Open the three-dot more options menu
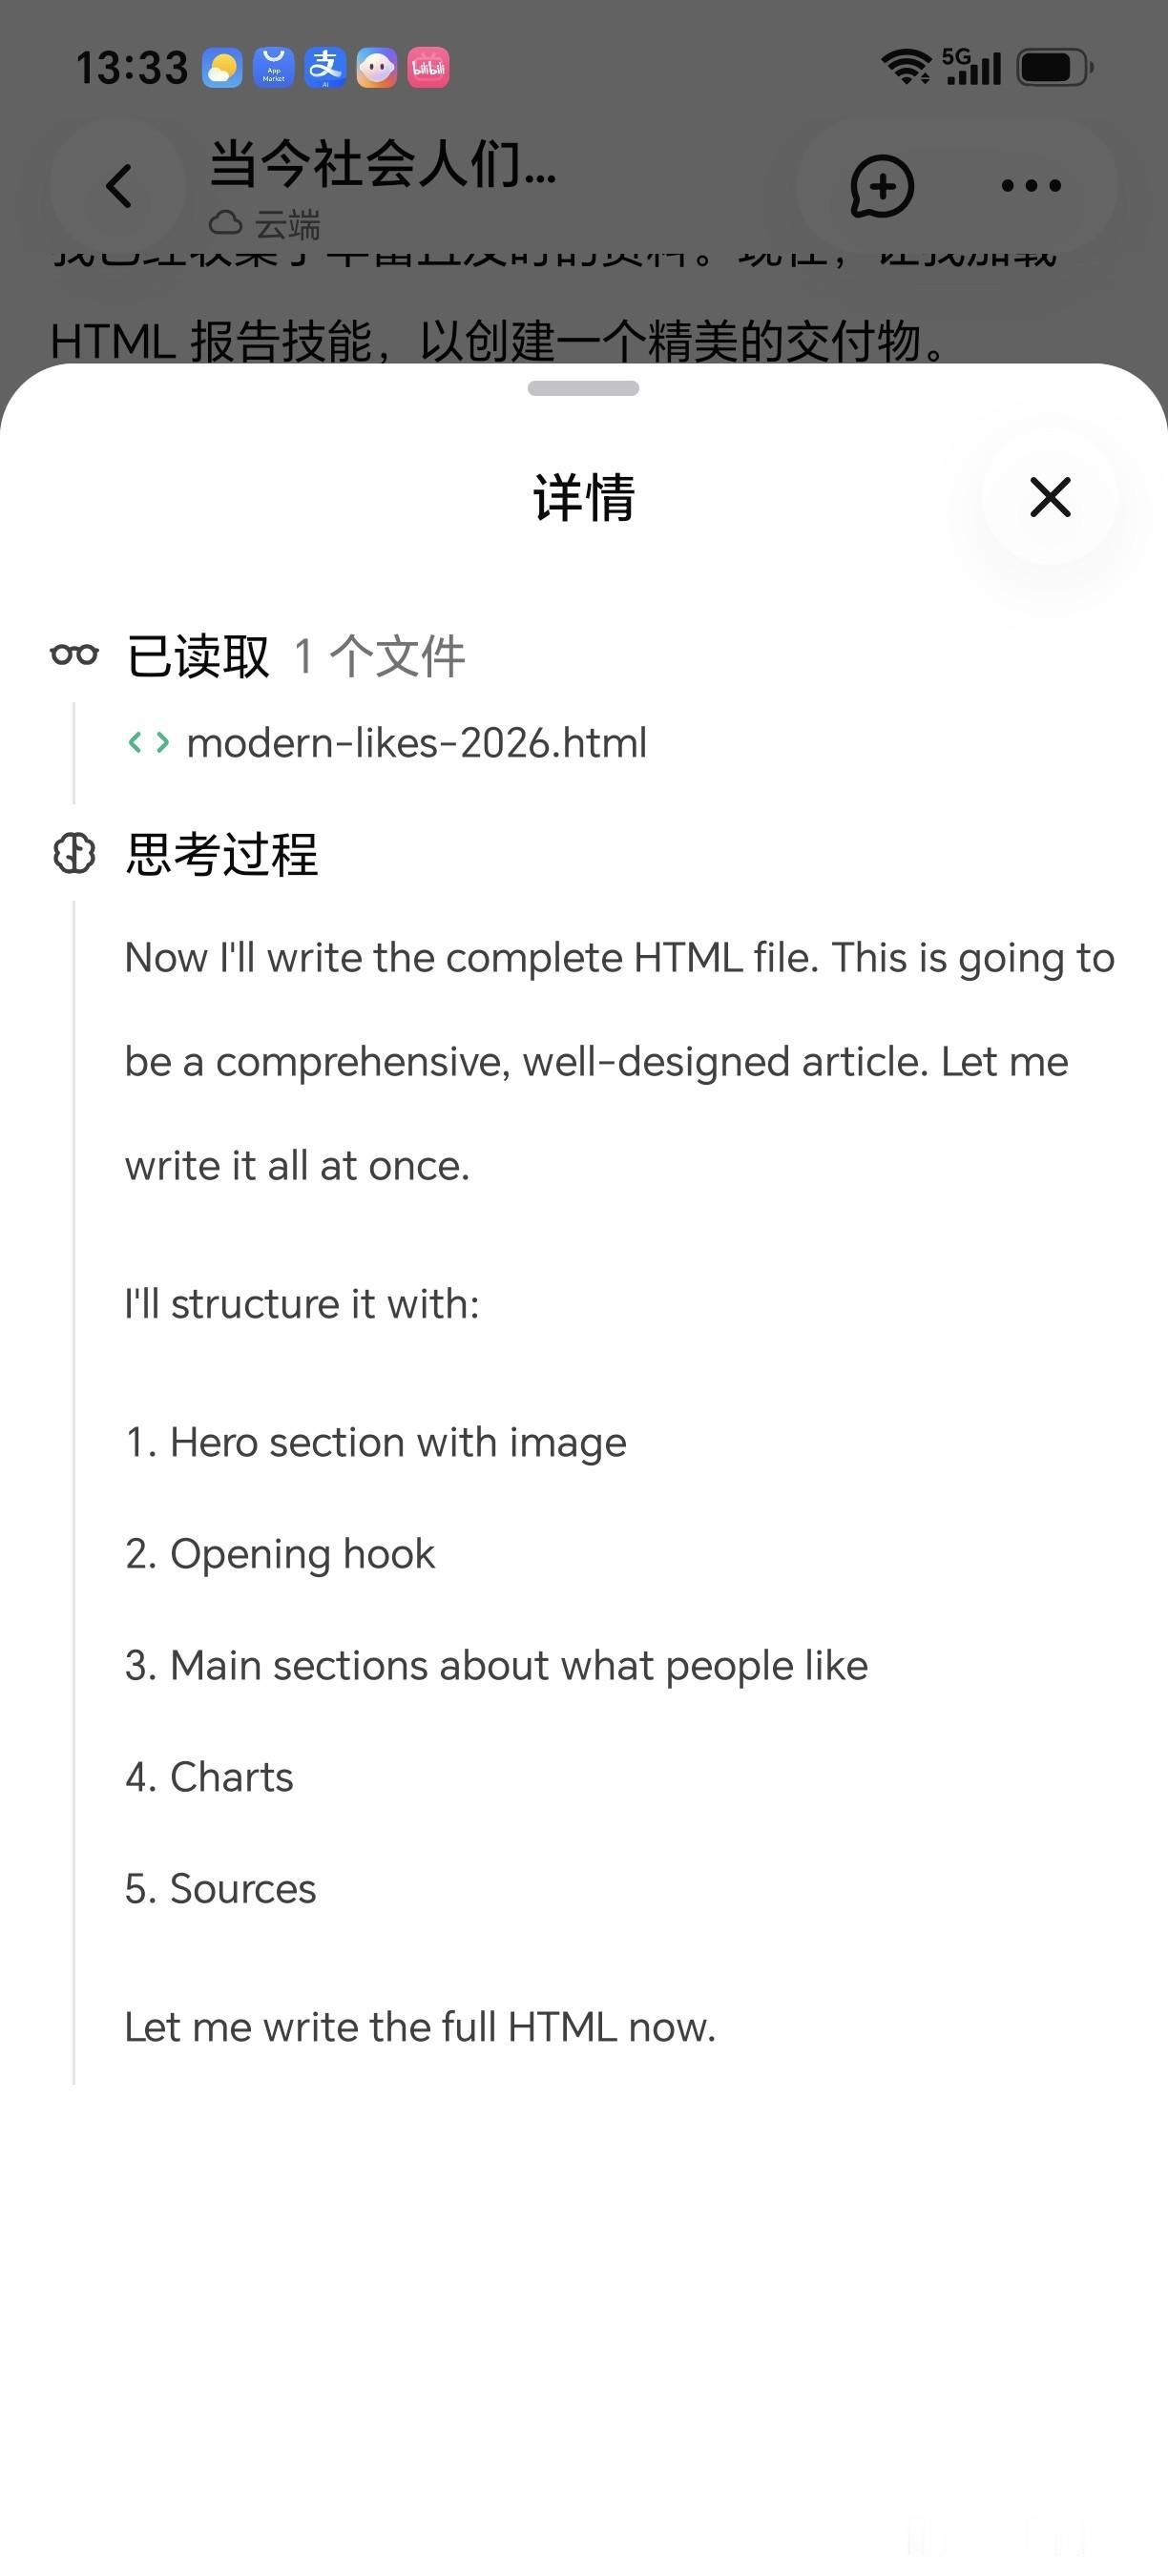1168x2576 pixels. (1031, 186)
